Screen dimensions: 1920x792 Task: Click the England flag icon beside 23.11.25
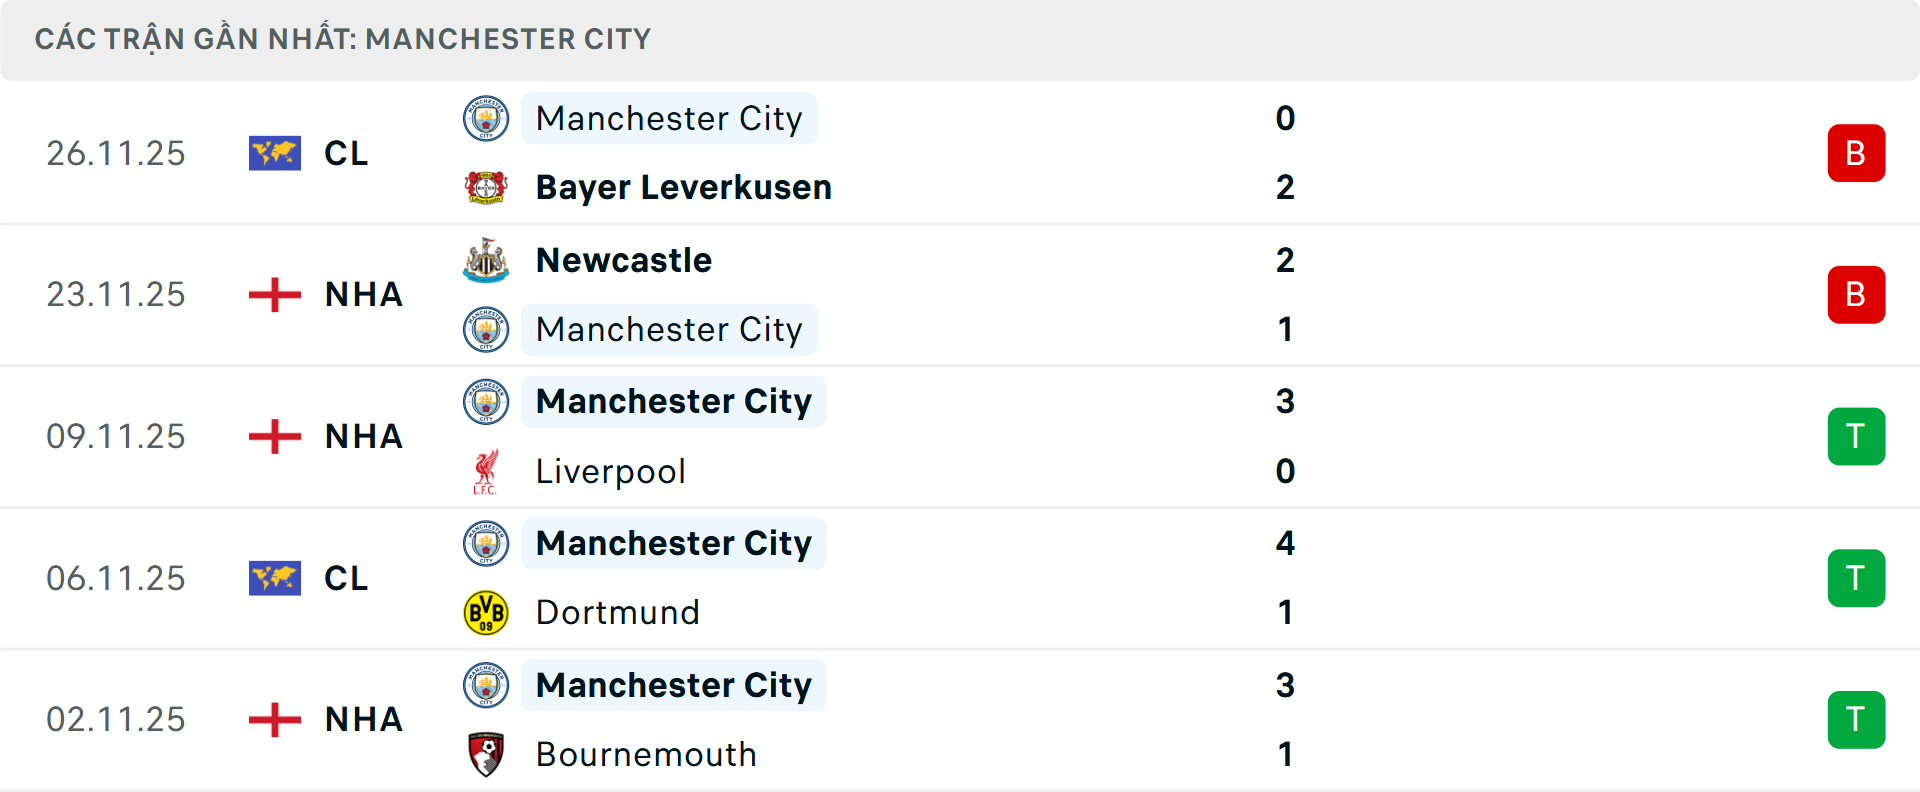pyautogui.click(x=275, y=295)
